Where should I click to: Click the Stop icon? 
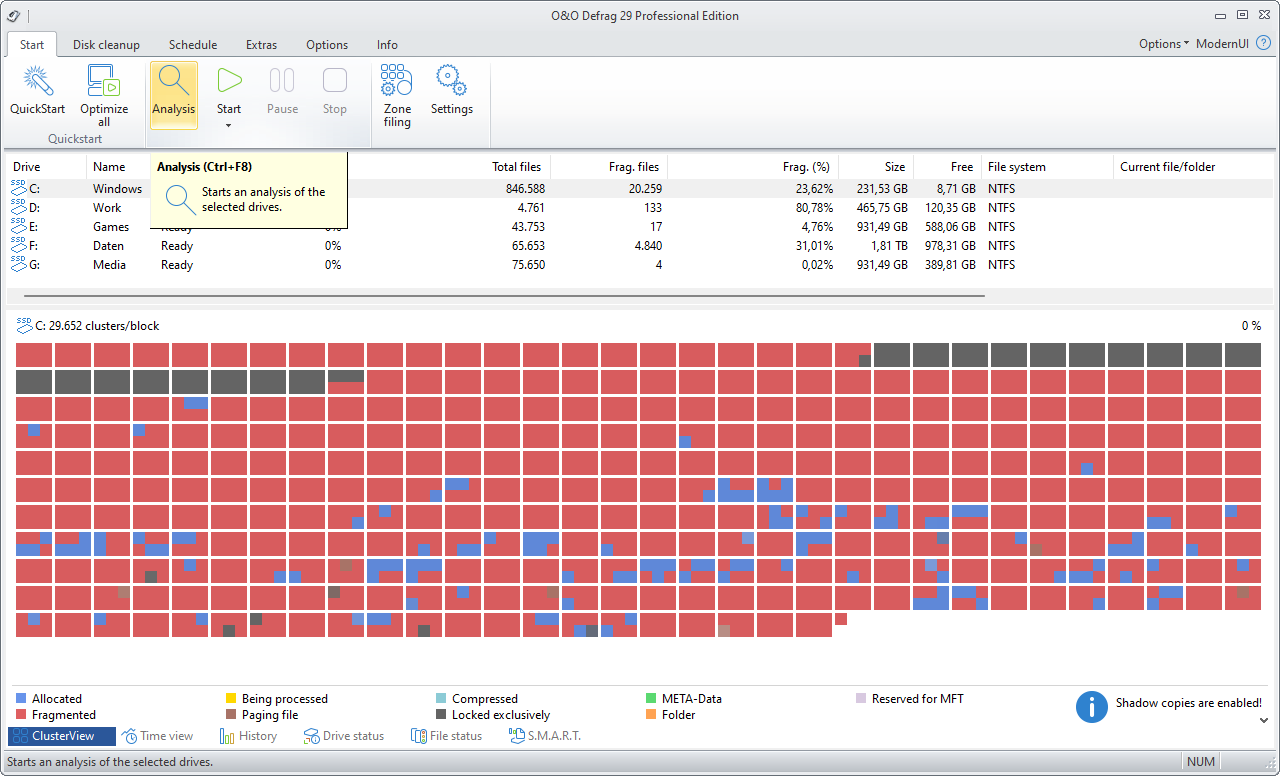335,80
